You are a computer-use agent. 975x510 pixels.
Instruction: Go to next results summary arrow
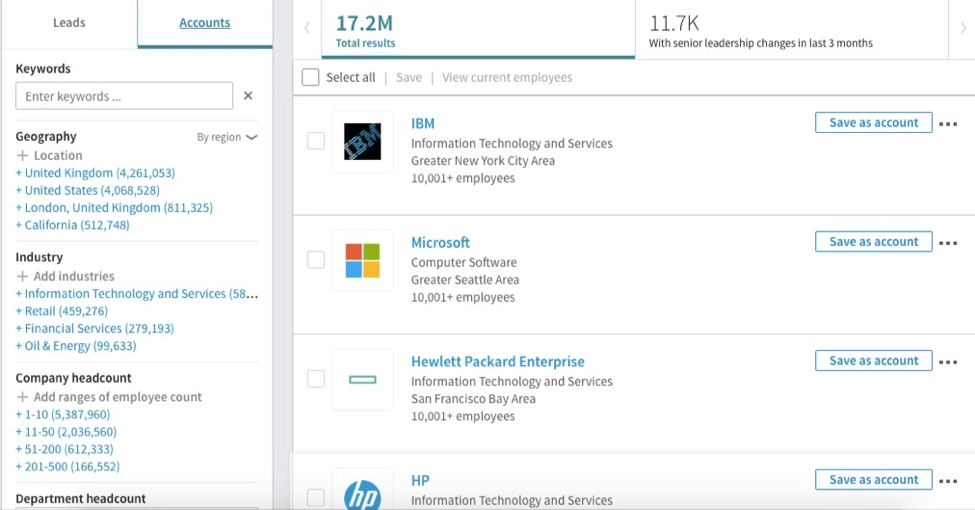(963, 28)
